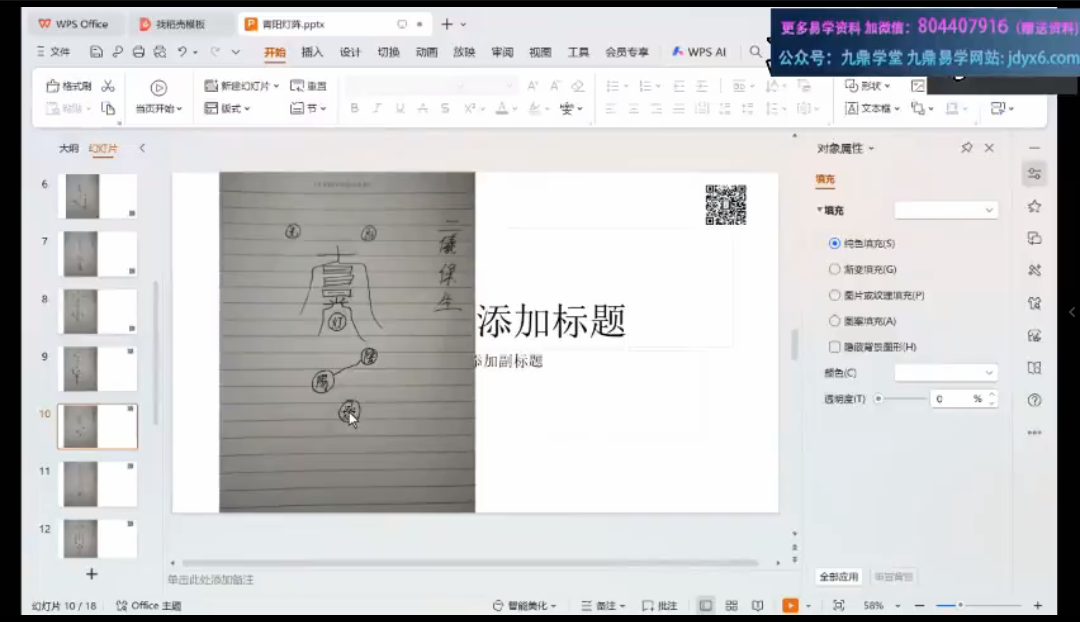Click the 全部应用 button

(838, 577)
